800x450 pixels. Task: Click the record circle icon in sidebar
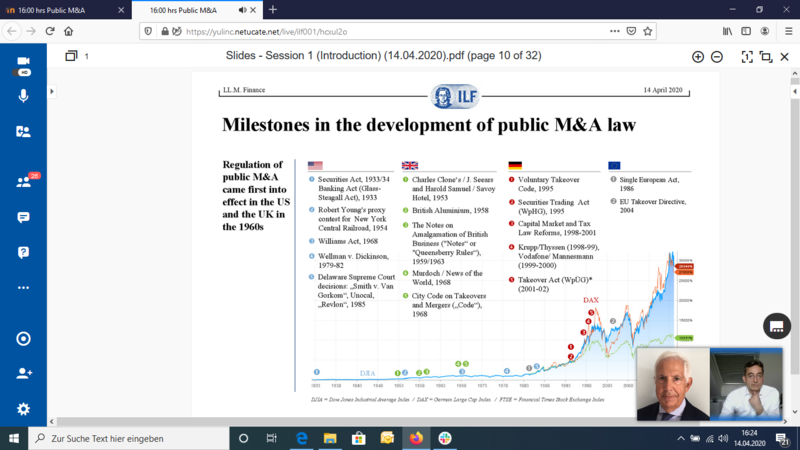pyautogui.click(x=23, y=339)
